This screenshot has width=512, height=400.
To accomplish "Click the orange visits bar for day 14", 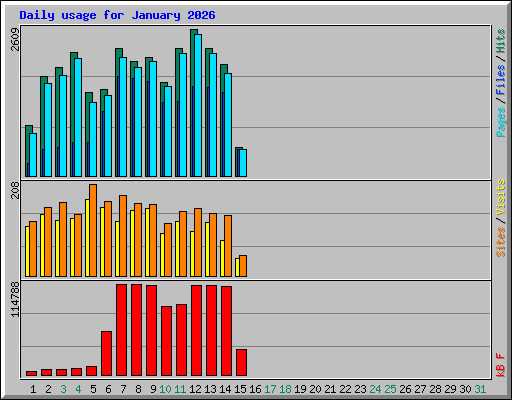I will click(x=228, y=246).
